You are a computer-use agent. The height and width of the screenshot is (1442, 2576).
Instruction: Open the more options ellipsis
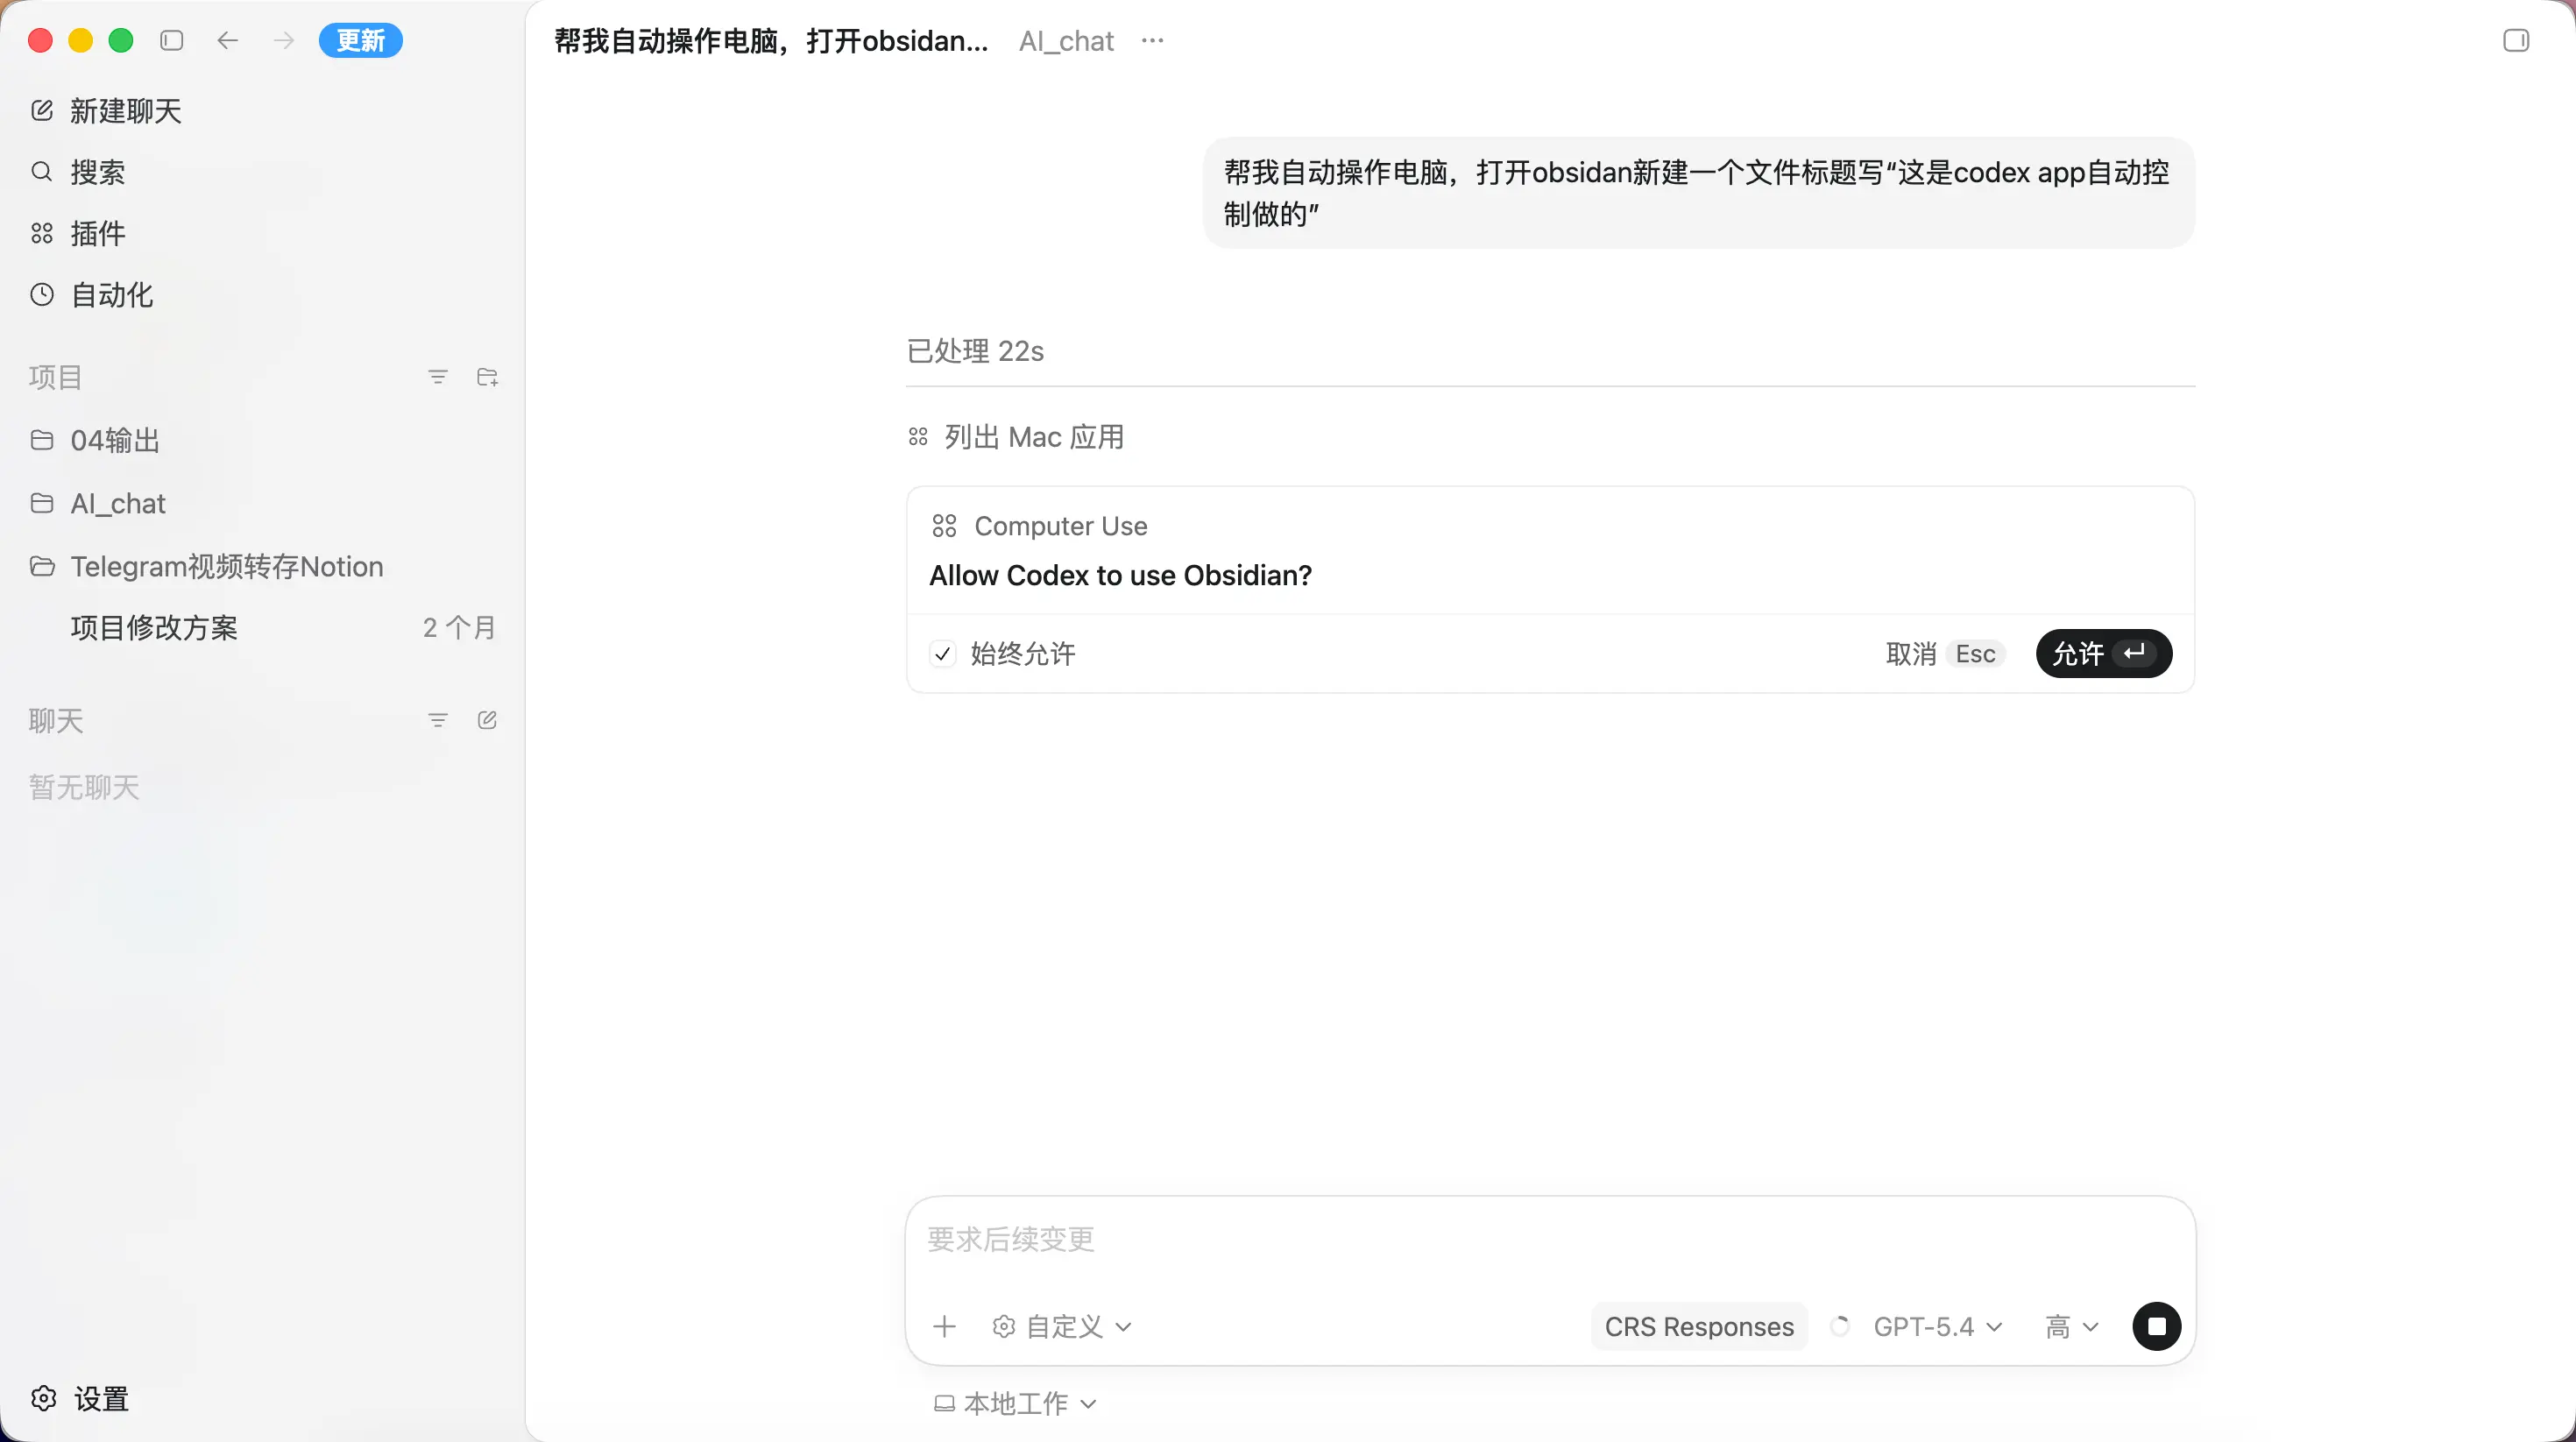(x=1152, y=41)
